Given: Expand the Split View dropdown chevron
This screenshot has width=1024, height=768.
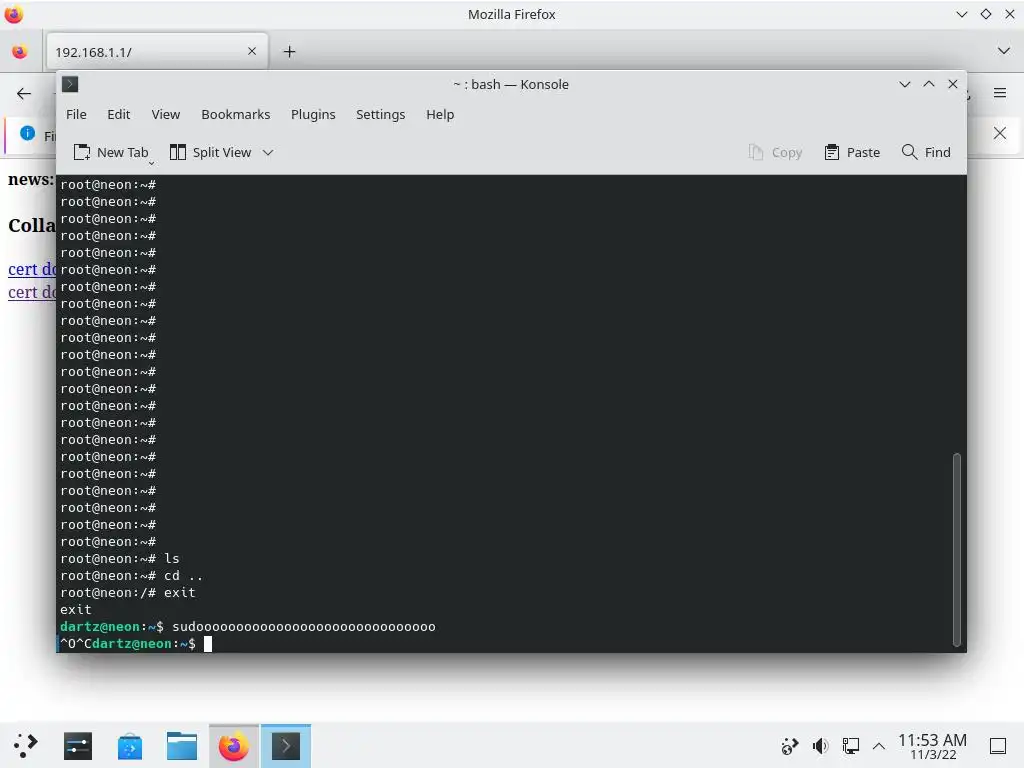Looking at the screenshot, I should (268, 153).
